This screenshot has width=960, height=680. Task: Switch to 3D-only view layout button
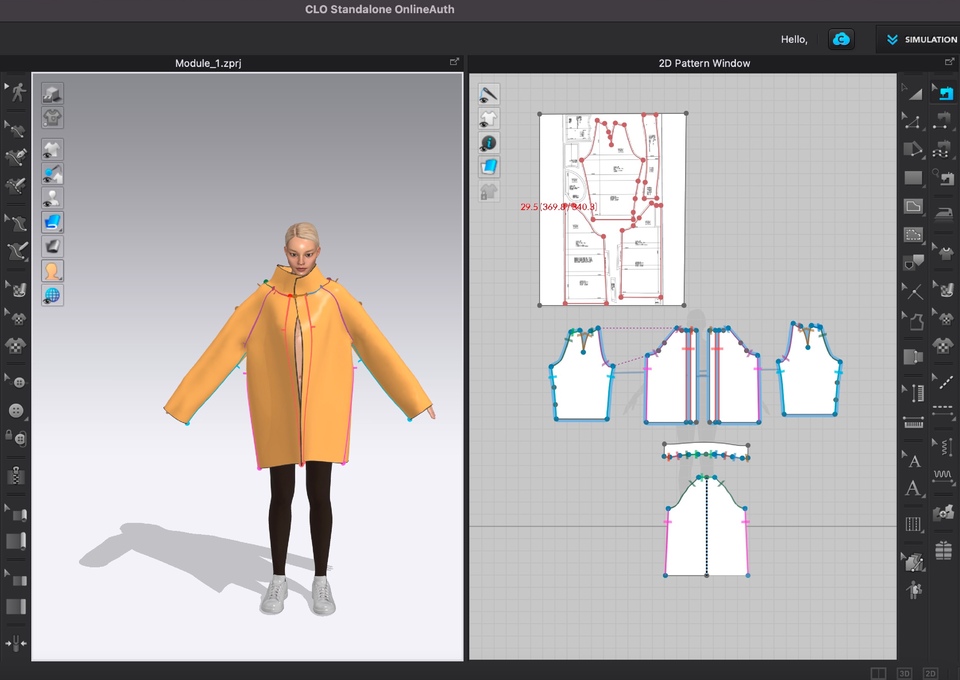(904, 673)
